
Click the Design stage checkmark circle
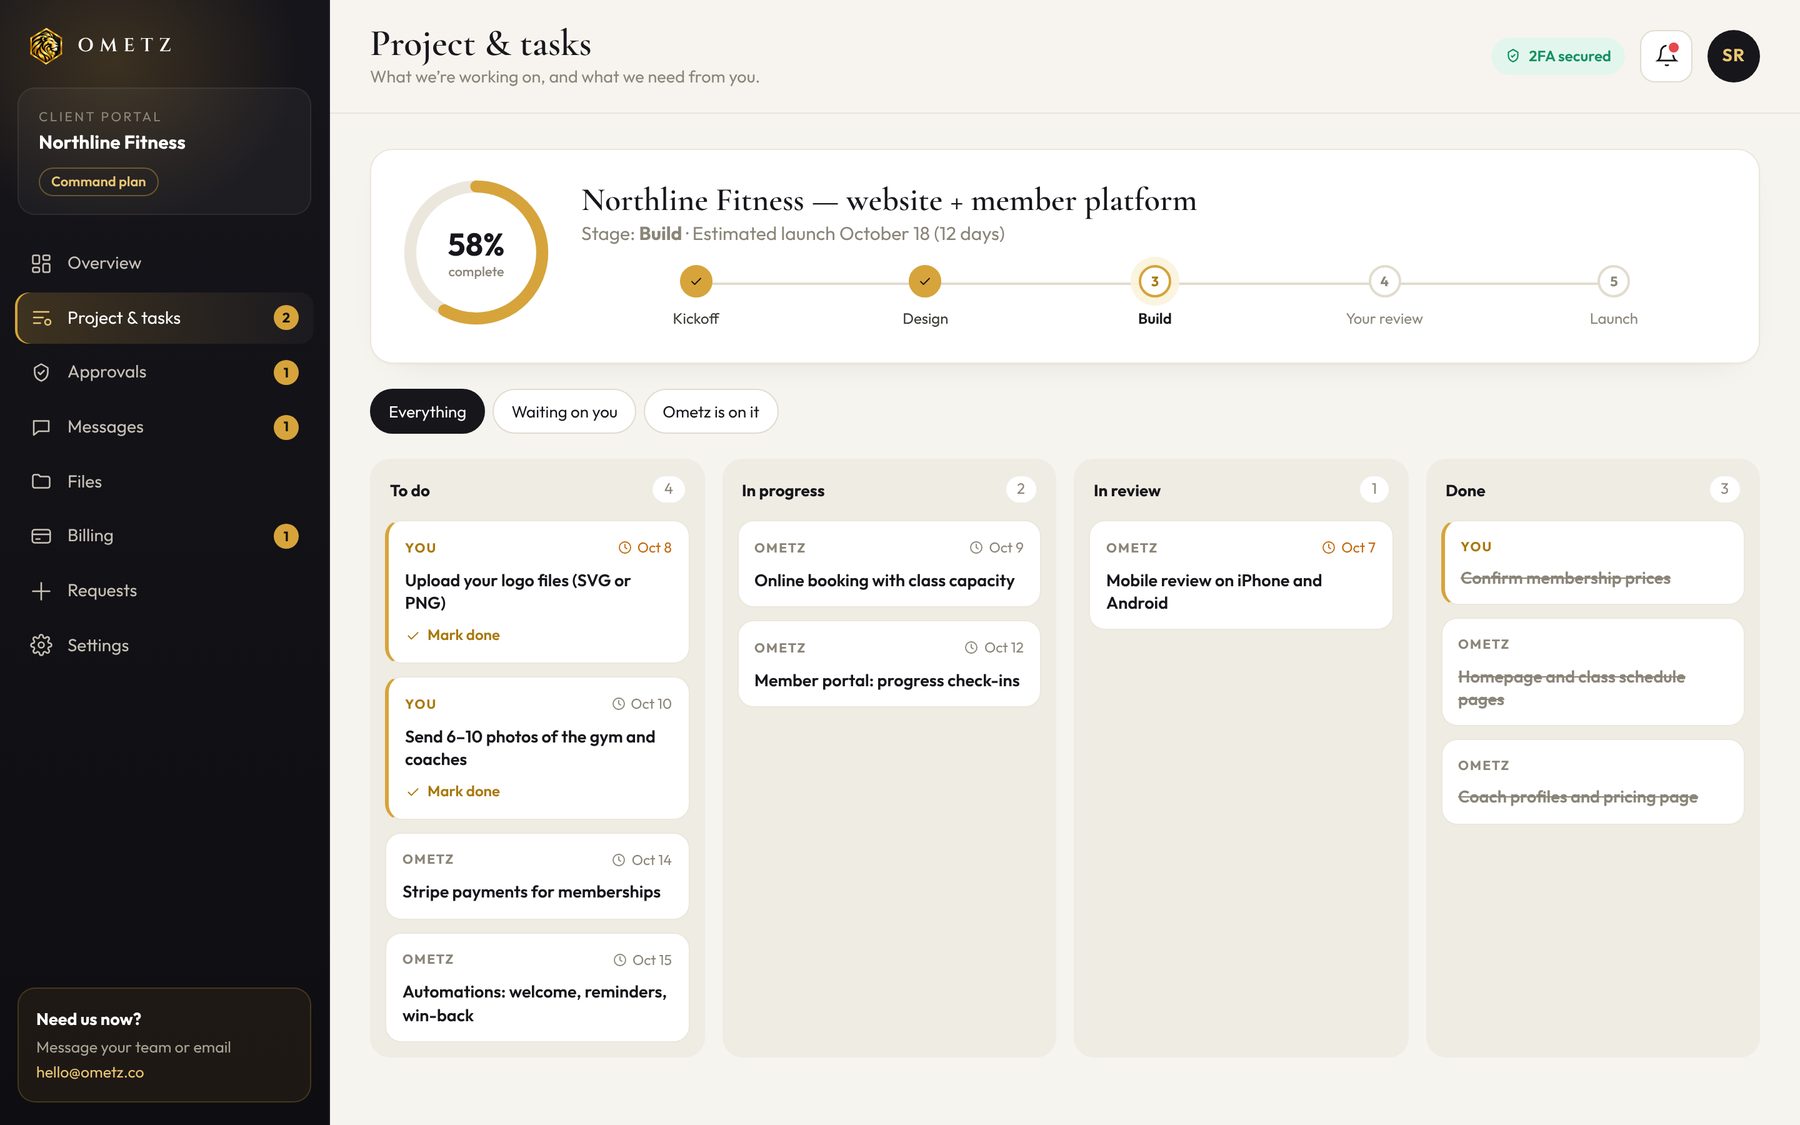(925, 282)
